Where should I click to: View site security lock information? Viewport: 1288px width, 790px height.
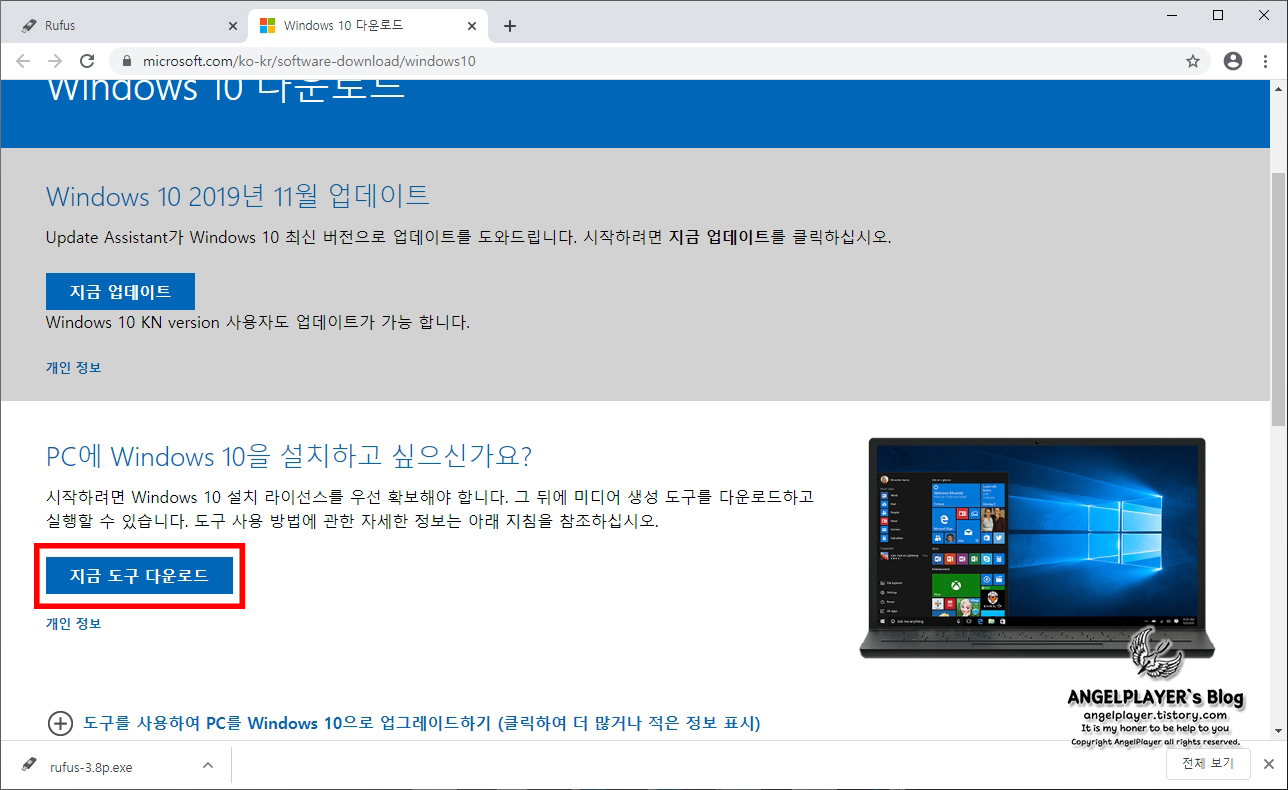[x=127, y=61]
